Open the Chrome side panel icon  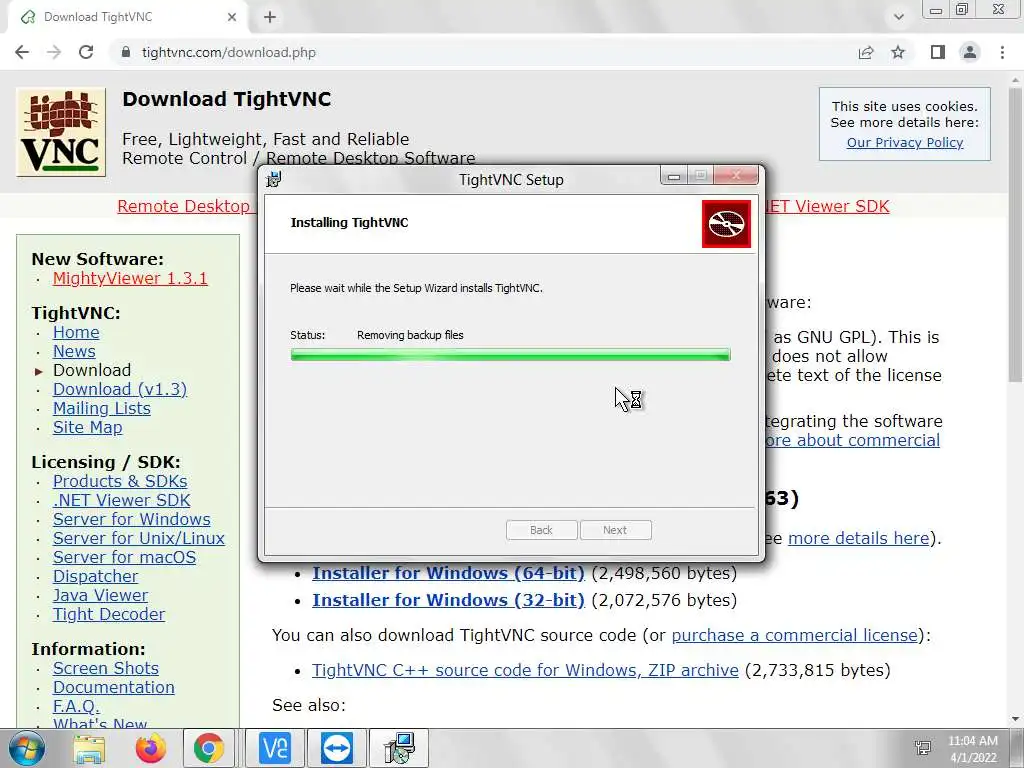938,52
